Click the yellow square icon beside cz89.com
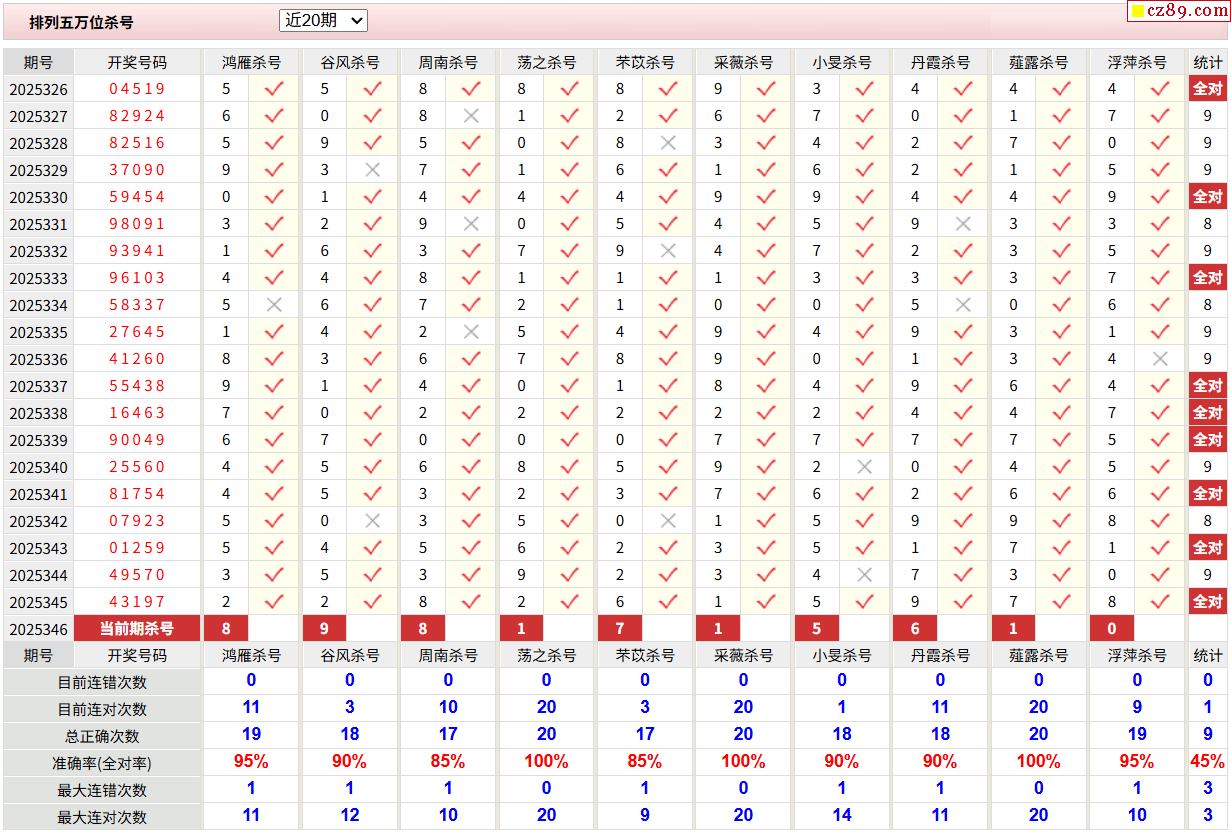 pyautogui.click(x=1138, y=12)
